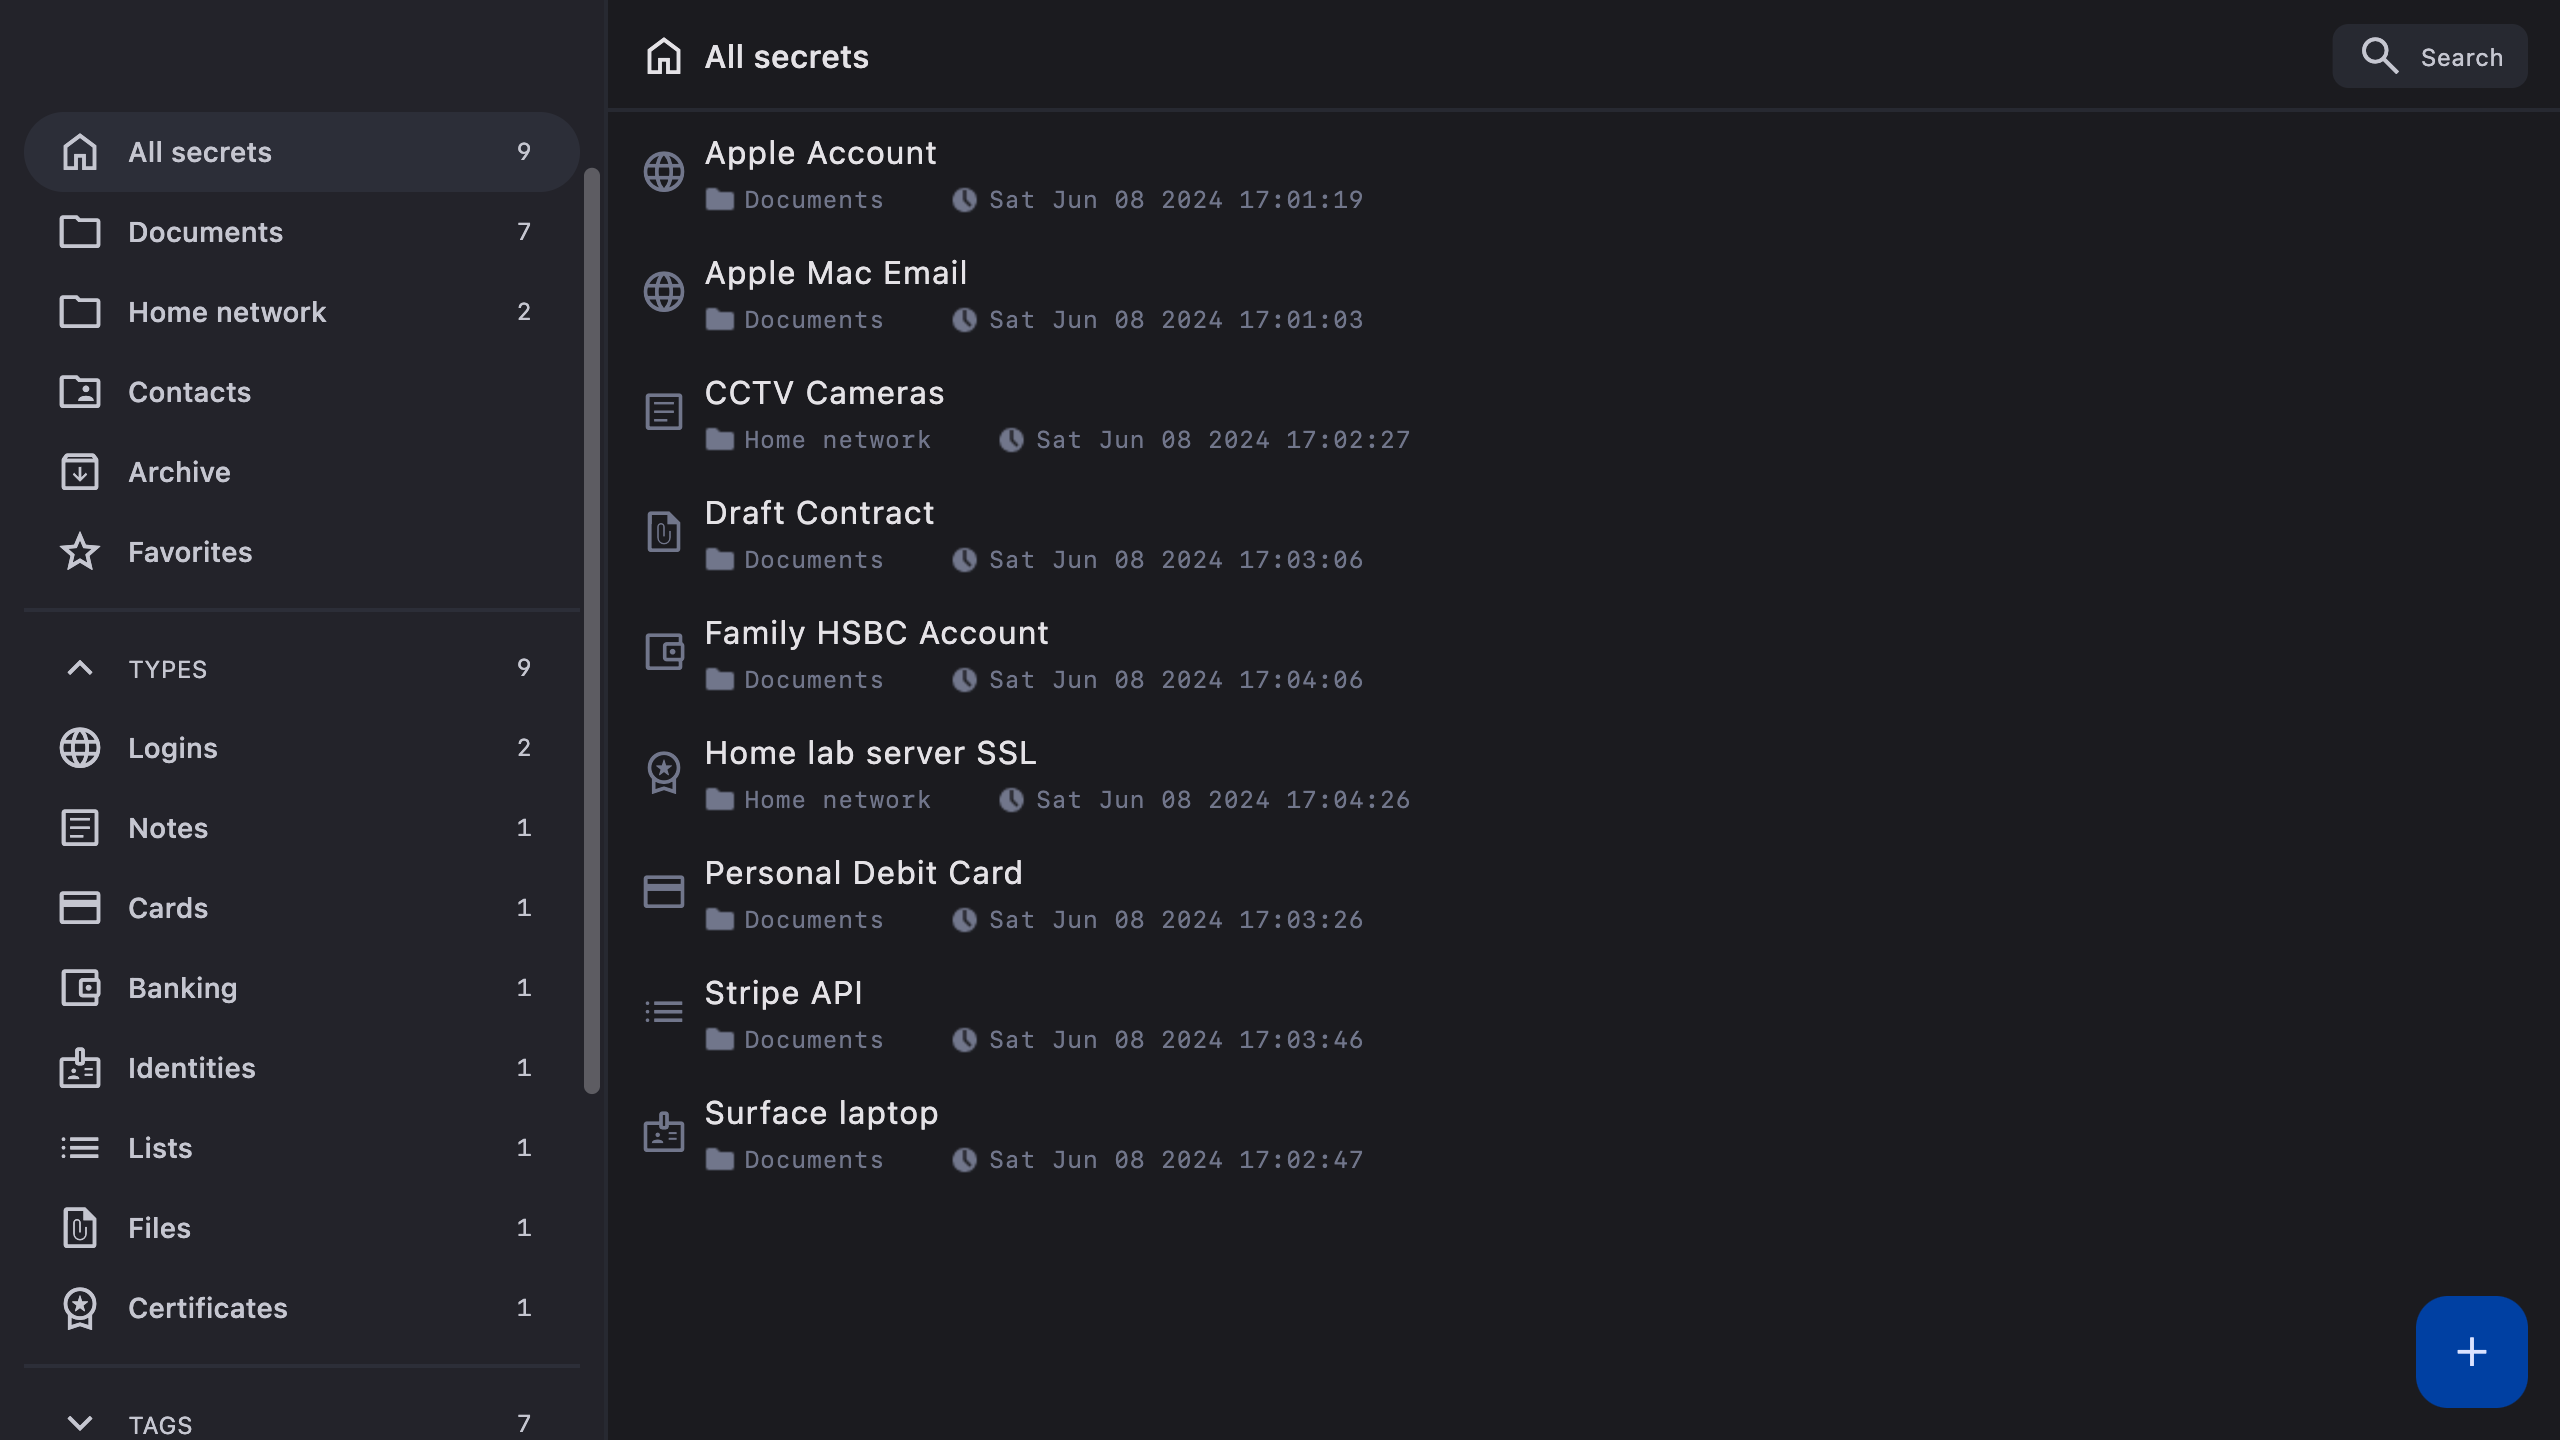This screenshot has width=2560, height=1440.
Task: Expand the TAGS section
Action: pyautogui.click(x=80, y=1422)
